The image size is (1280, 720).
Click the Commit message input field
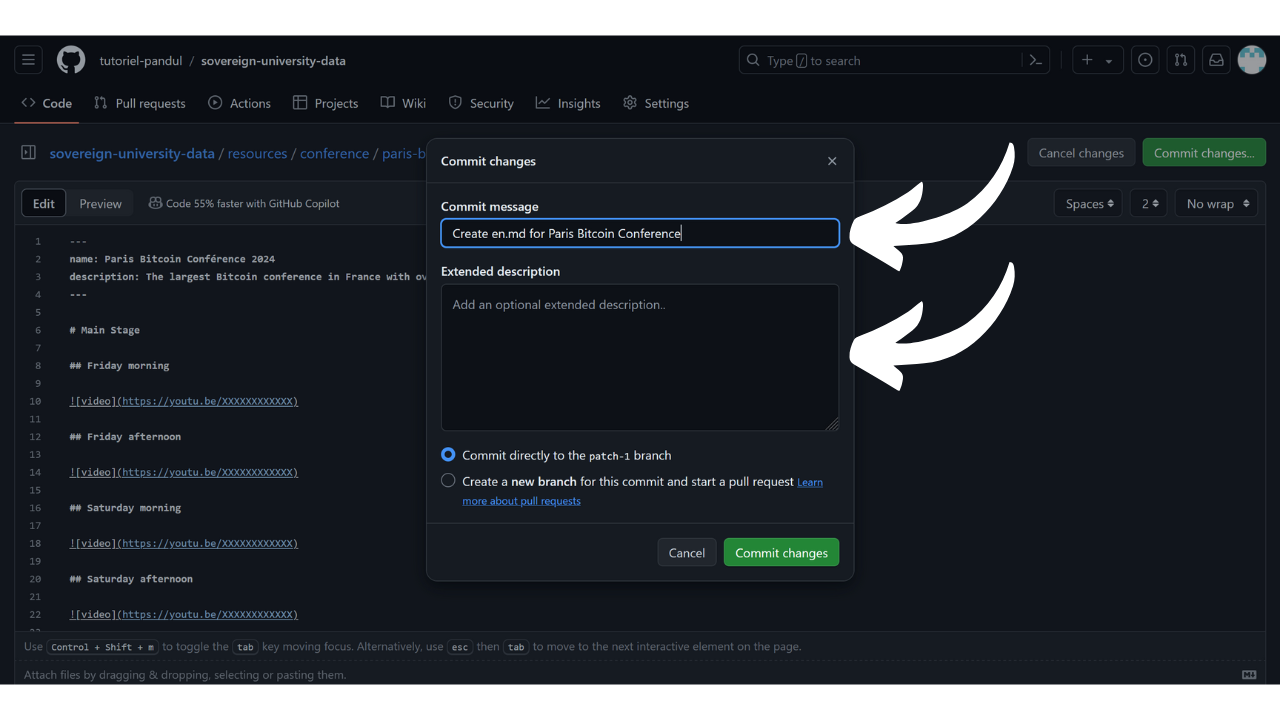pos(640,233)
